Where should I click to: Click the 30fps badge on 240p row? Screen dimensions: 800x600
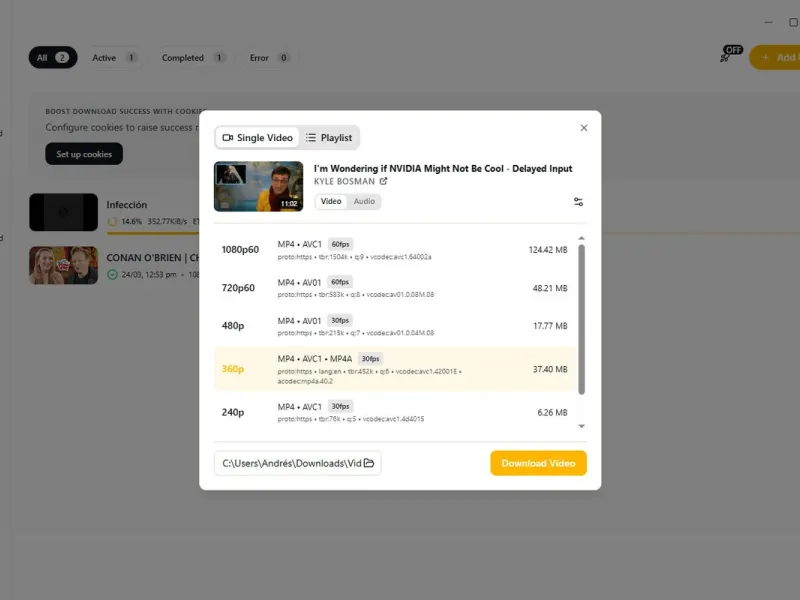340,407
